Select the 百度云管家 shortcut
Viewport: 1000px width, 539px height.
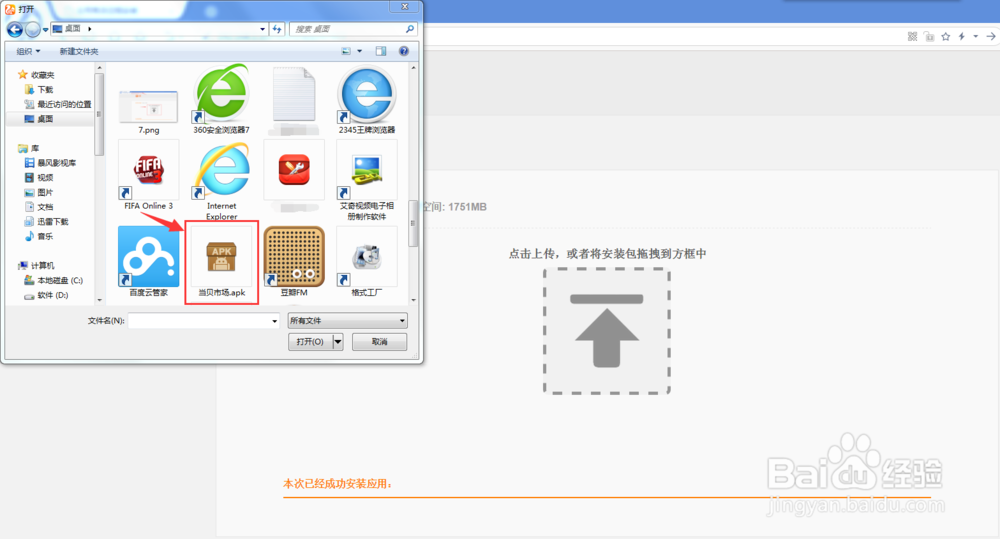point(149,262)
